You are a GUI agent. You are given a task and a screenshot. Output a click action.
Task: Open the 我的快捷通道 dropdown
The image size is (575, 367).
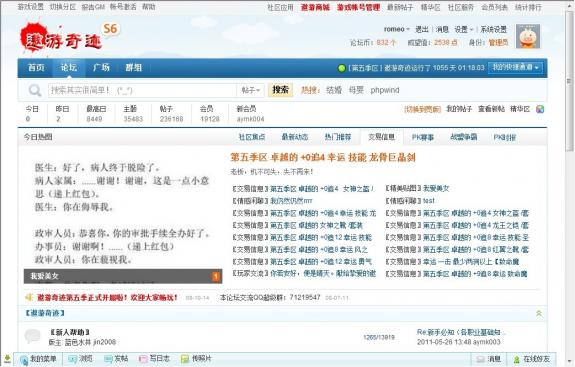[x=515, y=67]
